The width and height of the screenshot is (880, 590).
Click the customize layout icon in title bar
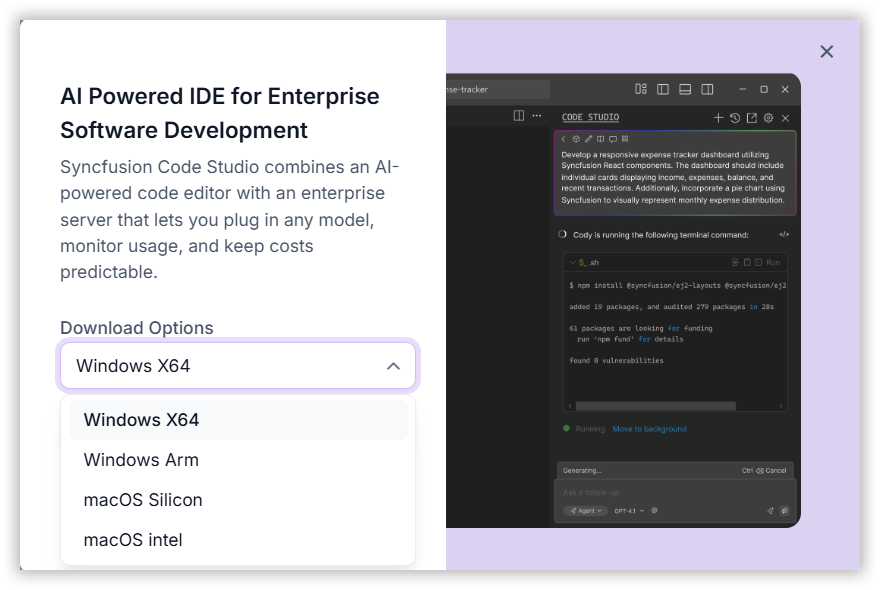[641, 89]
